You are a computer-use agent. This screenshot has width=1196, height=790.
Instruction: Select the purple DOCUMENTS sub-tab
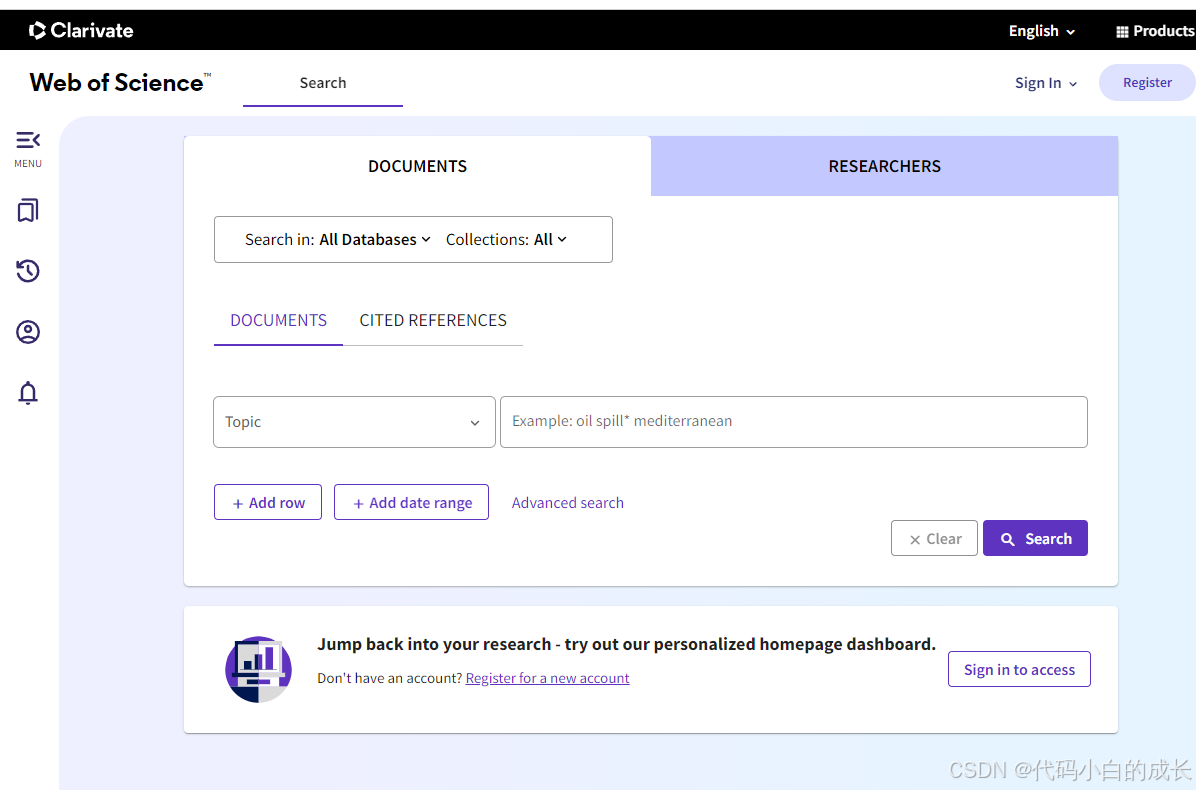pyautogui.click(x=278, y=321)
